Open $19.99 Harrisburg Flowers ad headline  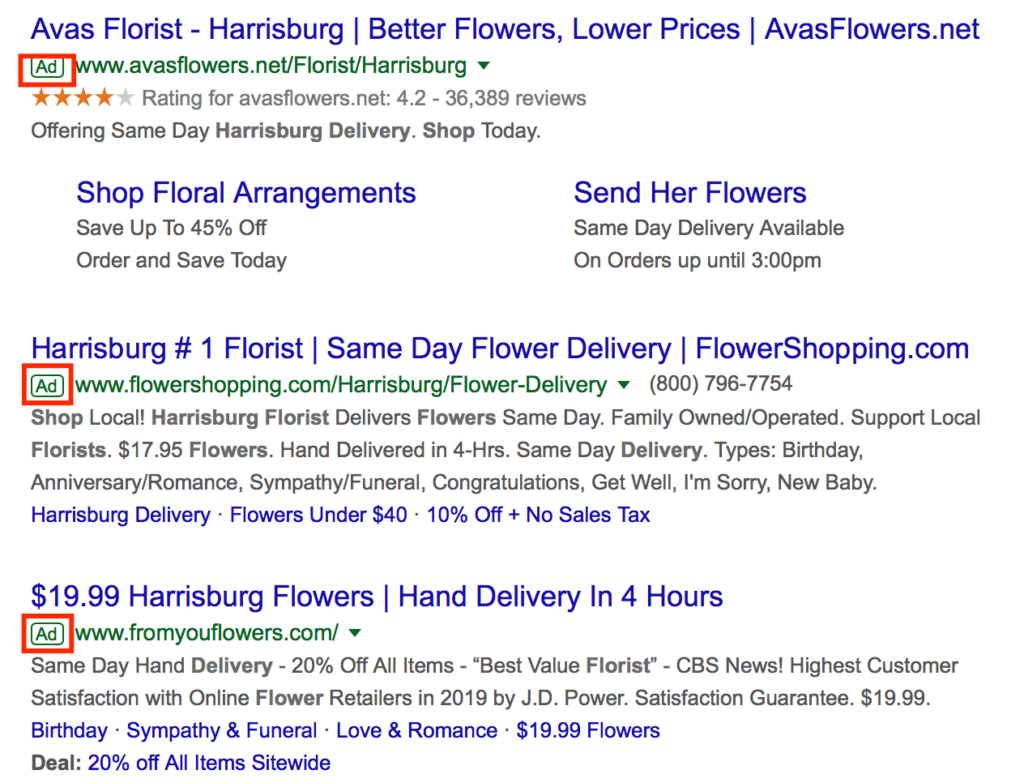(x=377, y=597)
